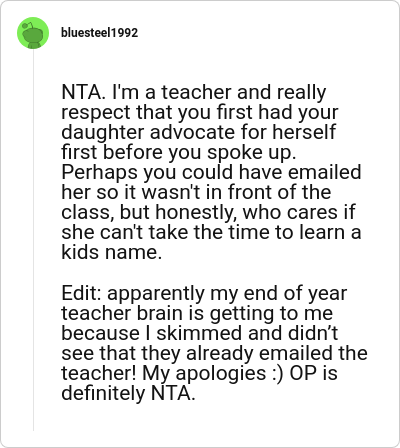
Task: Click the 'NTA. I'm a teacher' opening line
Action: click(x=194, y=92)
